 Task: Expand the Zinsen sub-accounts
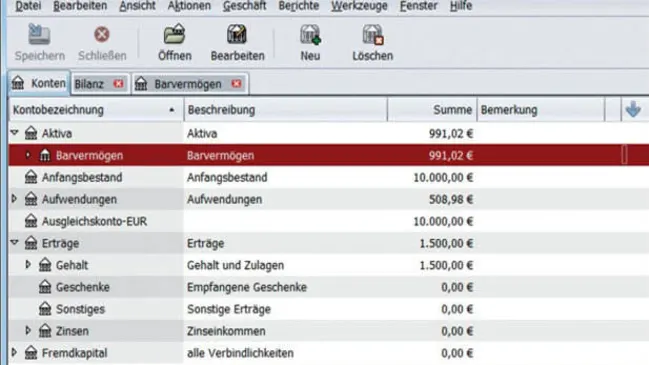[x=28, y=330]
